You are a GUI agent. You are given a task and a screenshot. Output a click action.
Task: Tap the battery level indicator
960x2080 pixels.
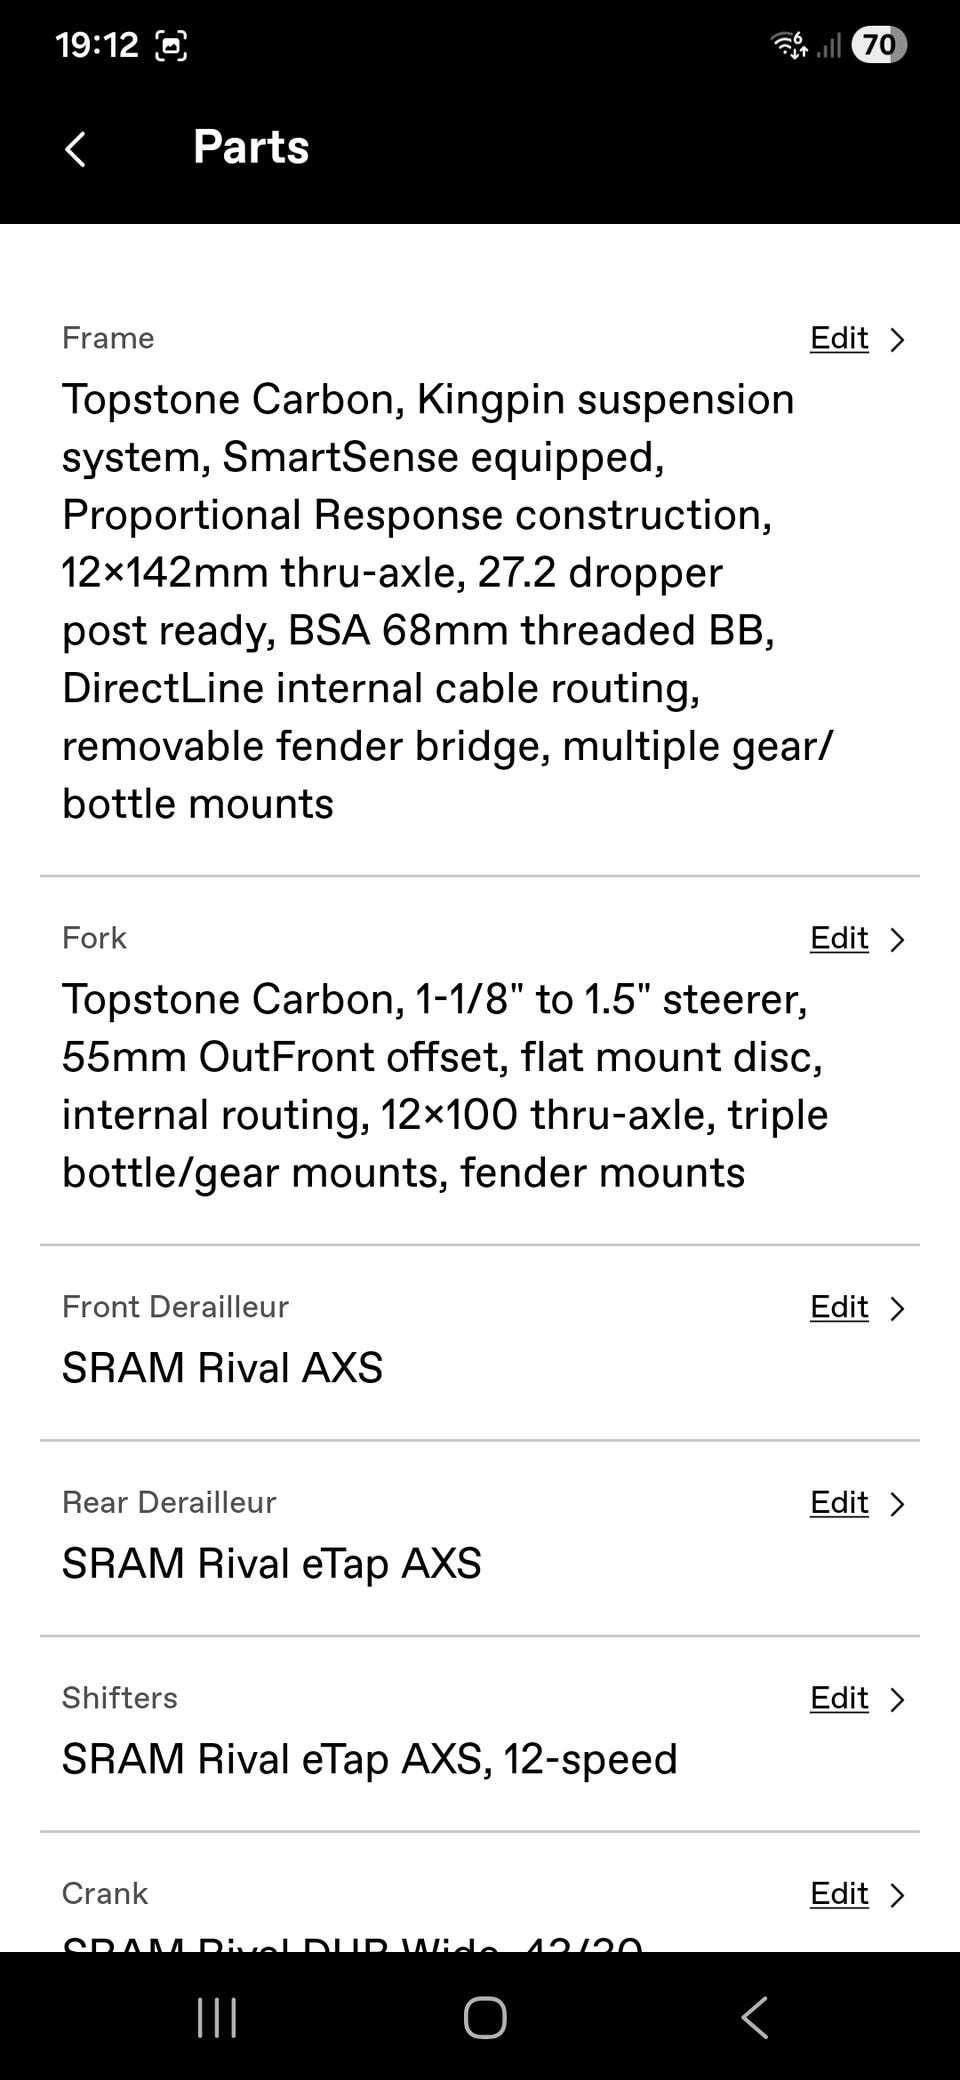pyautogui.click(x=878, y=45)
